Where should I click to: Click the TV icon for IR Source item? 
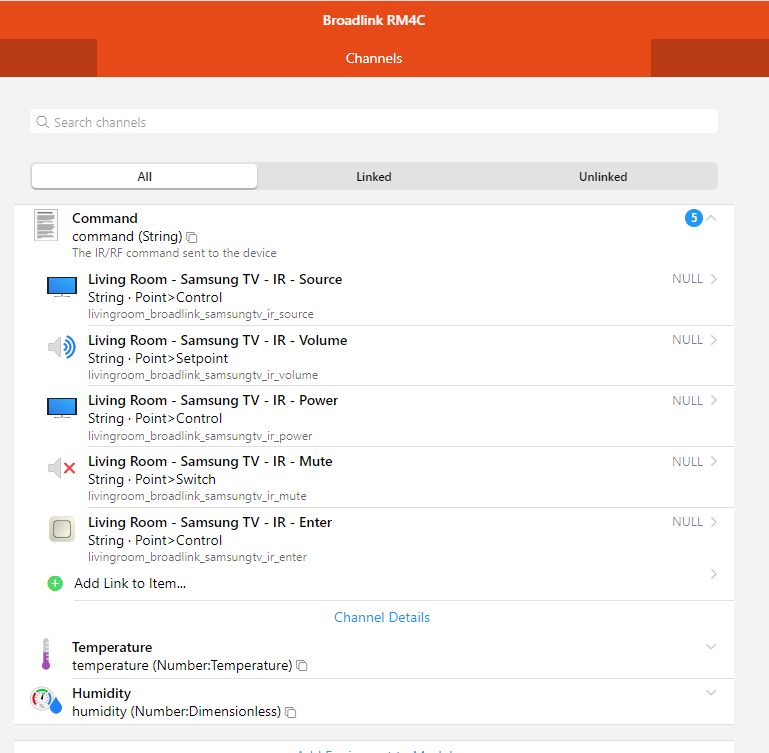(62, 287)
